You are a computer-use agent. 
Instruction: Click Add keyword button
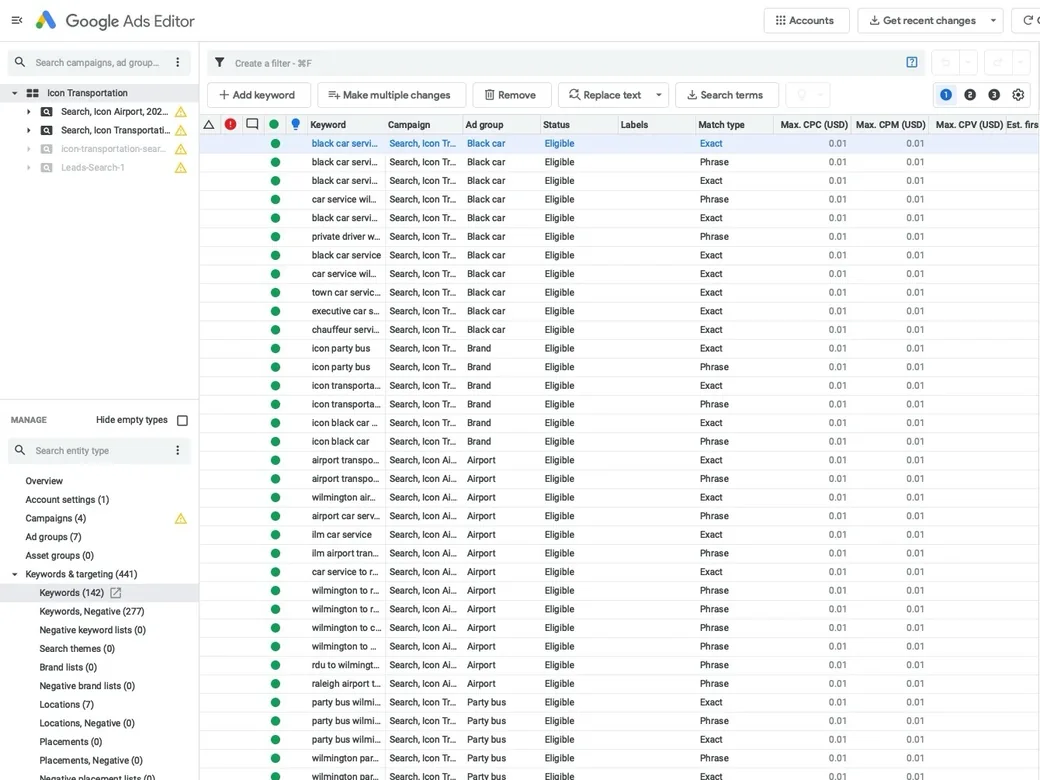[x=259, y=95]
